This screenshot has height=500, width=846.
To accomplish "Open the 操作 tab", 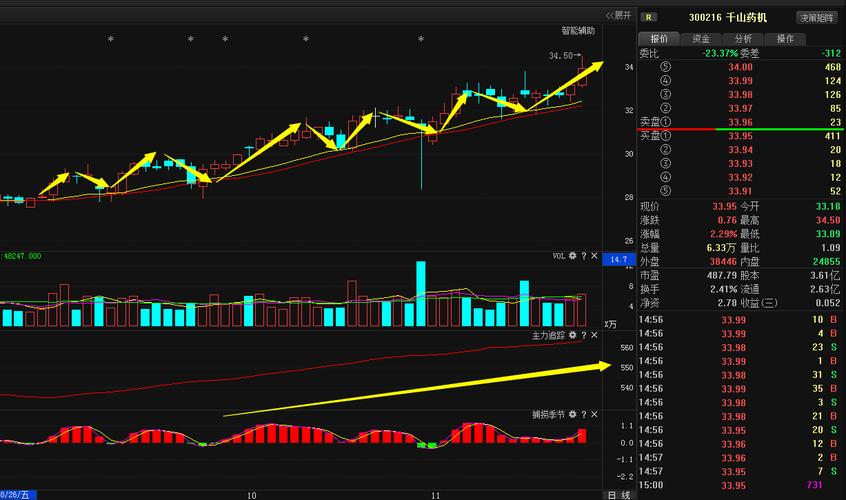I will click(x=785, y=39).
